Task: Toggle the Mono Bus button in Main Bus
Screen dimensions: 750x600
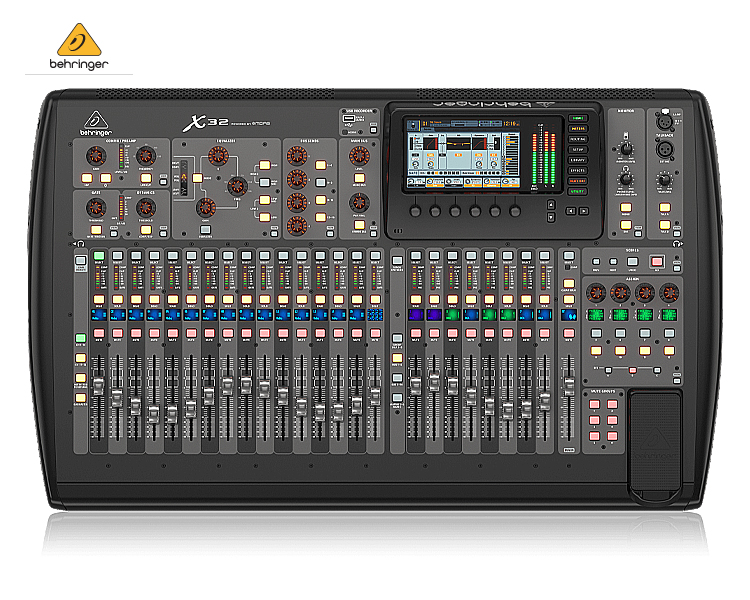Action: pyautogui.click(x=359, y=178)
